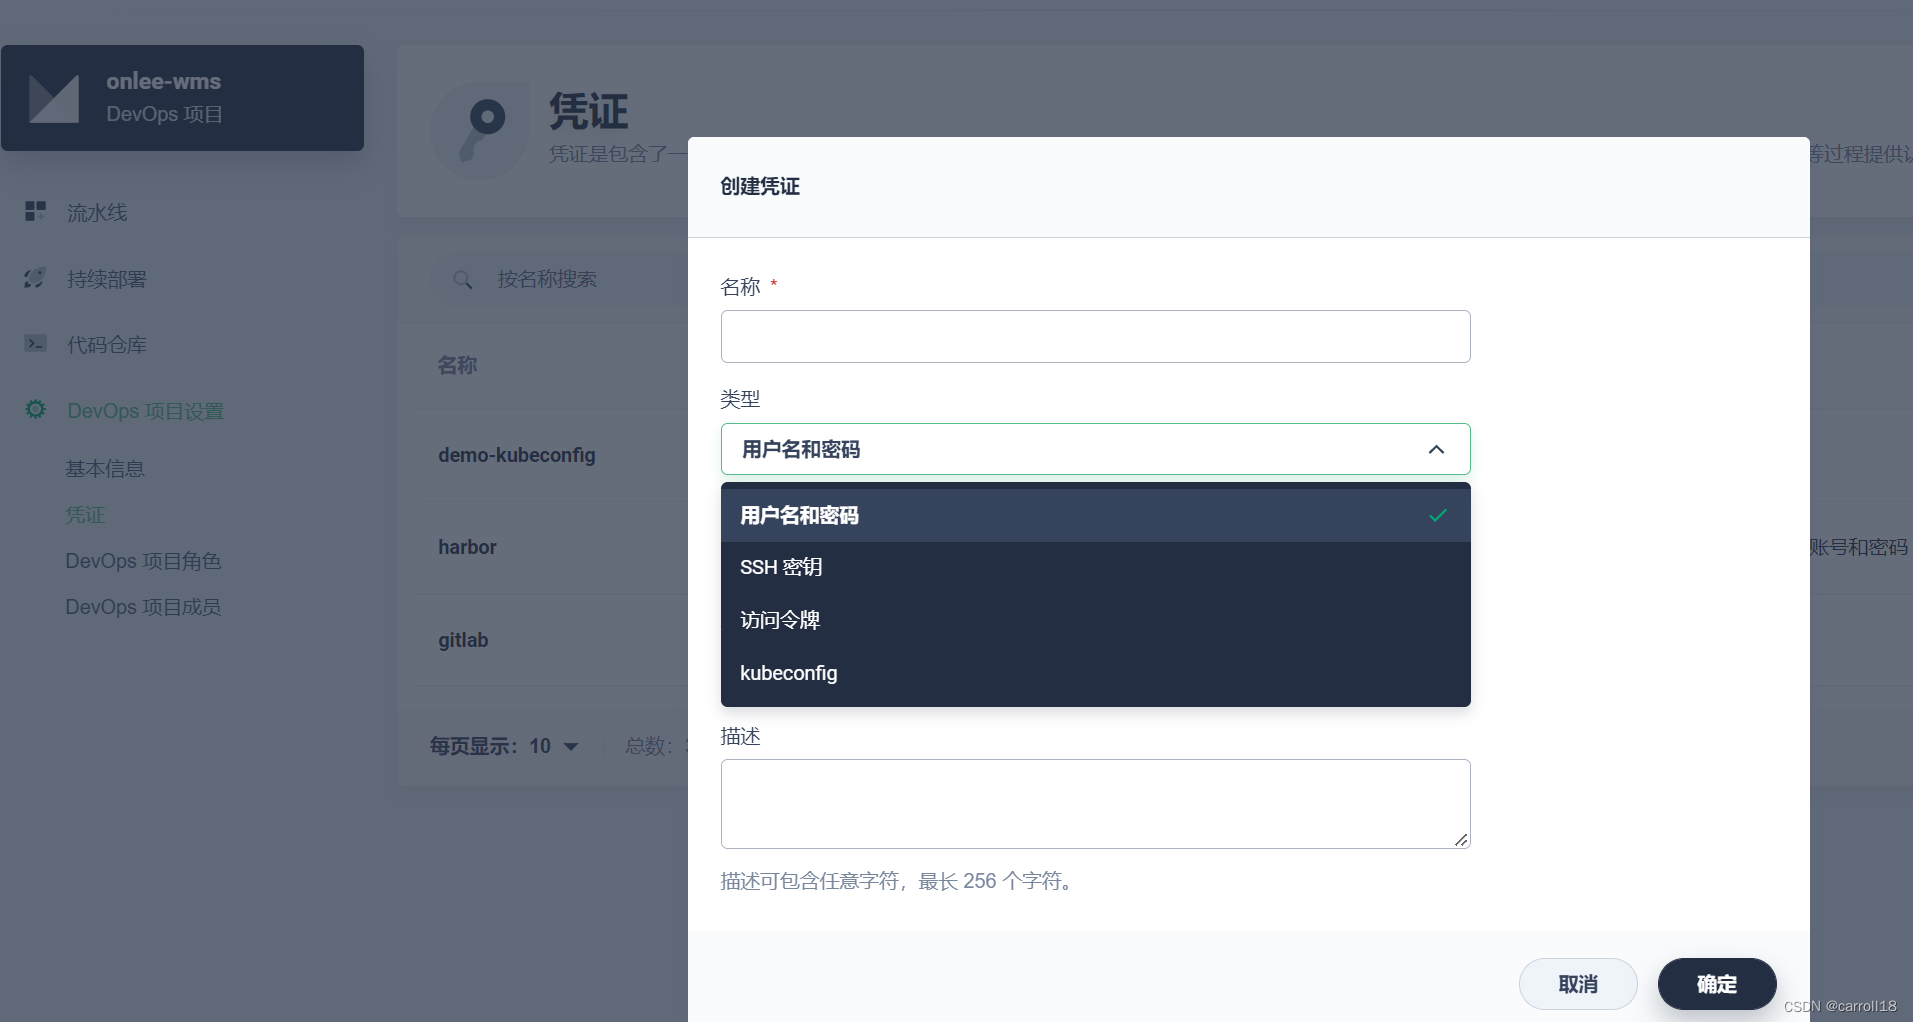Click 确定 button to confirm credential
Viewport: 1913px width, 1022px height.
click(x=1717, y=984)
